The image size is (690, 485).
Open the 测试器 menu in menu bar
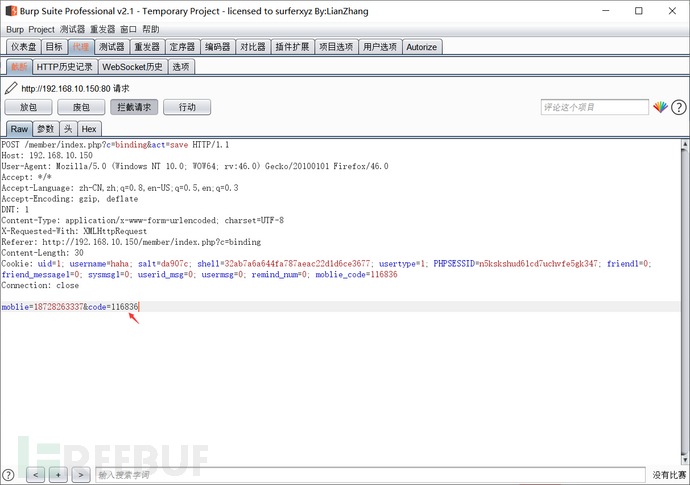[x=72, y=29]
